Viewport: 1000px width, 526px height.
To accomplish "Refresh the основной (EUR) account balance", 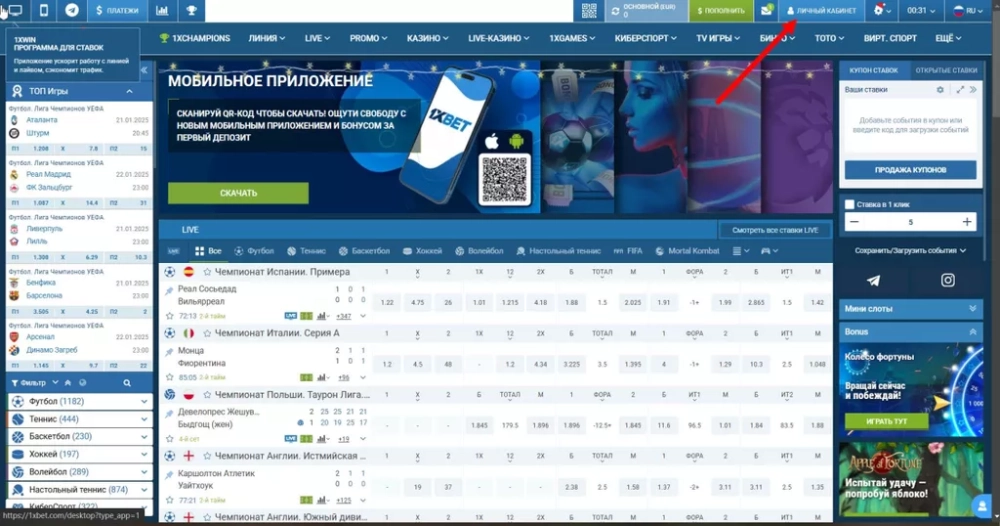I will pyautogui.click(x=615, y=11).
